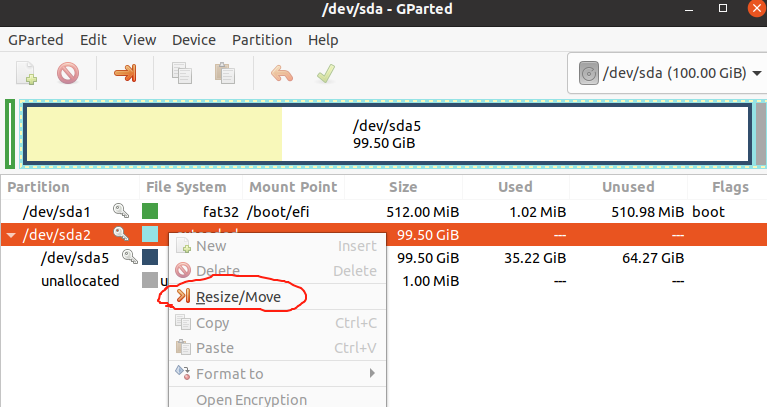Select the /dev/sda5 block in disk map
Viewport: 767px width, 407px height.
click(x=387, y=134)
